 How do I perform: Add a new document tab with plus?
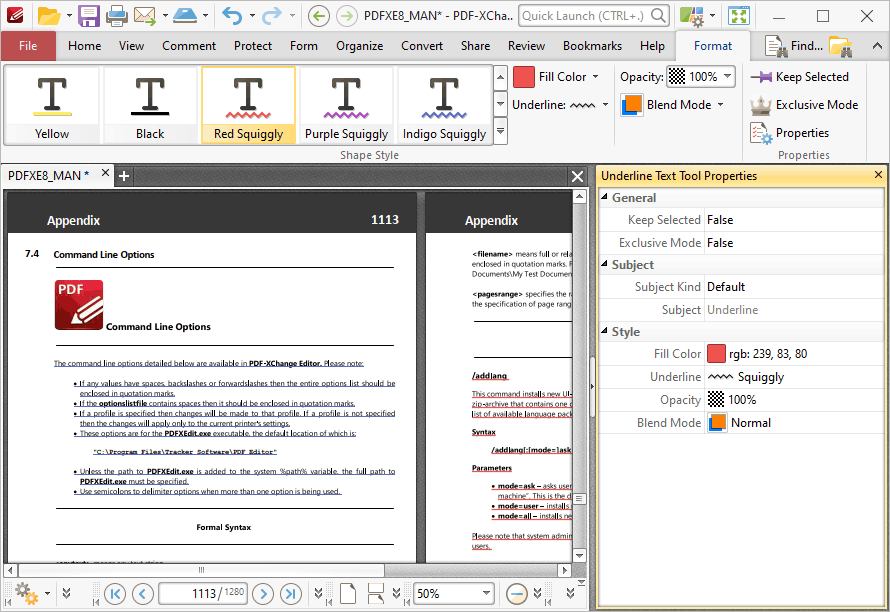(124, 177)
